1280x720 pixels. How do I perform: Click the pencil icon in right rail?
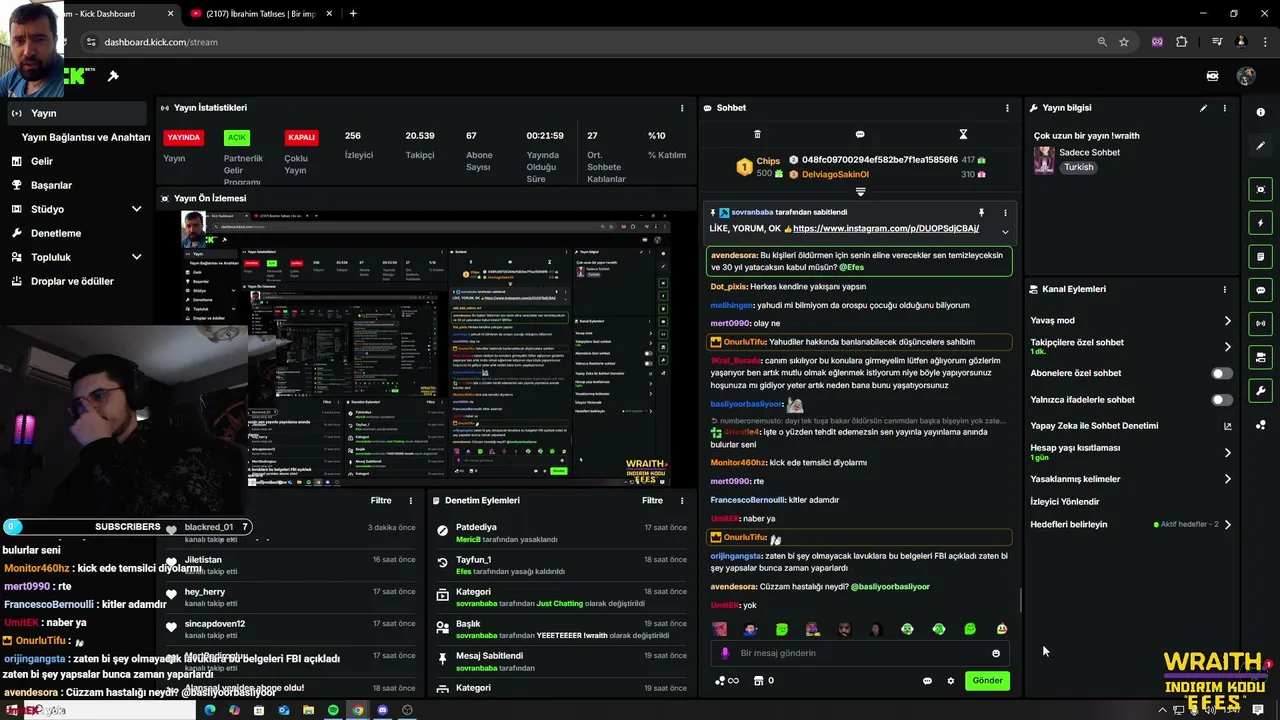[1261, 146]
